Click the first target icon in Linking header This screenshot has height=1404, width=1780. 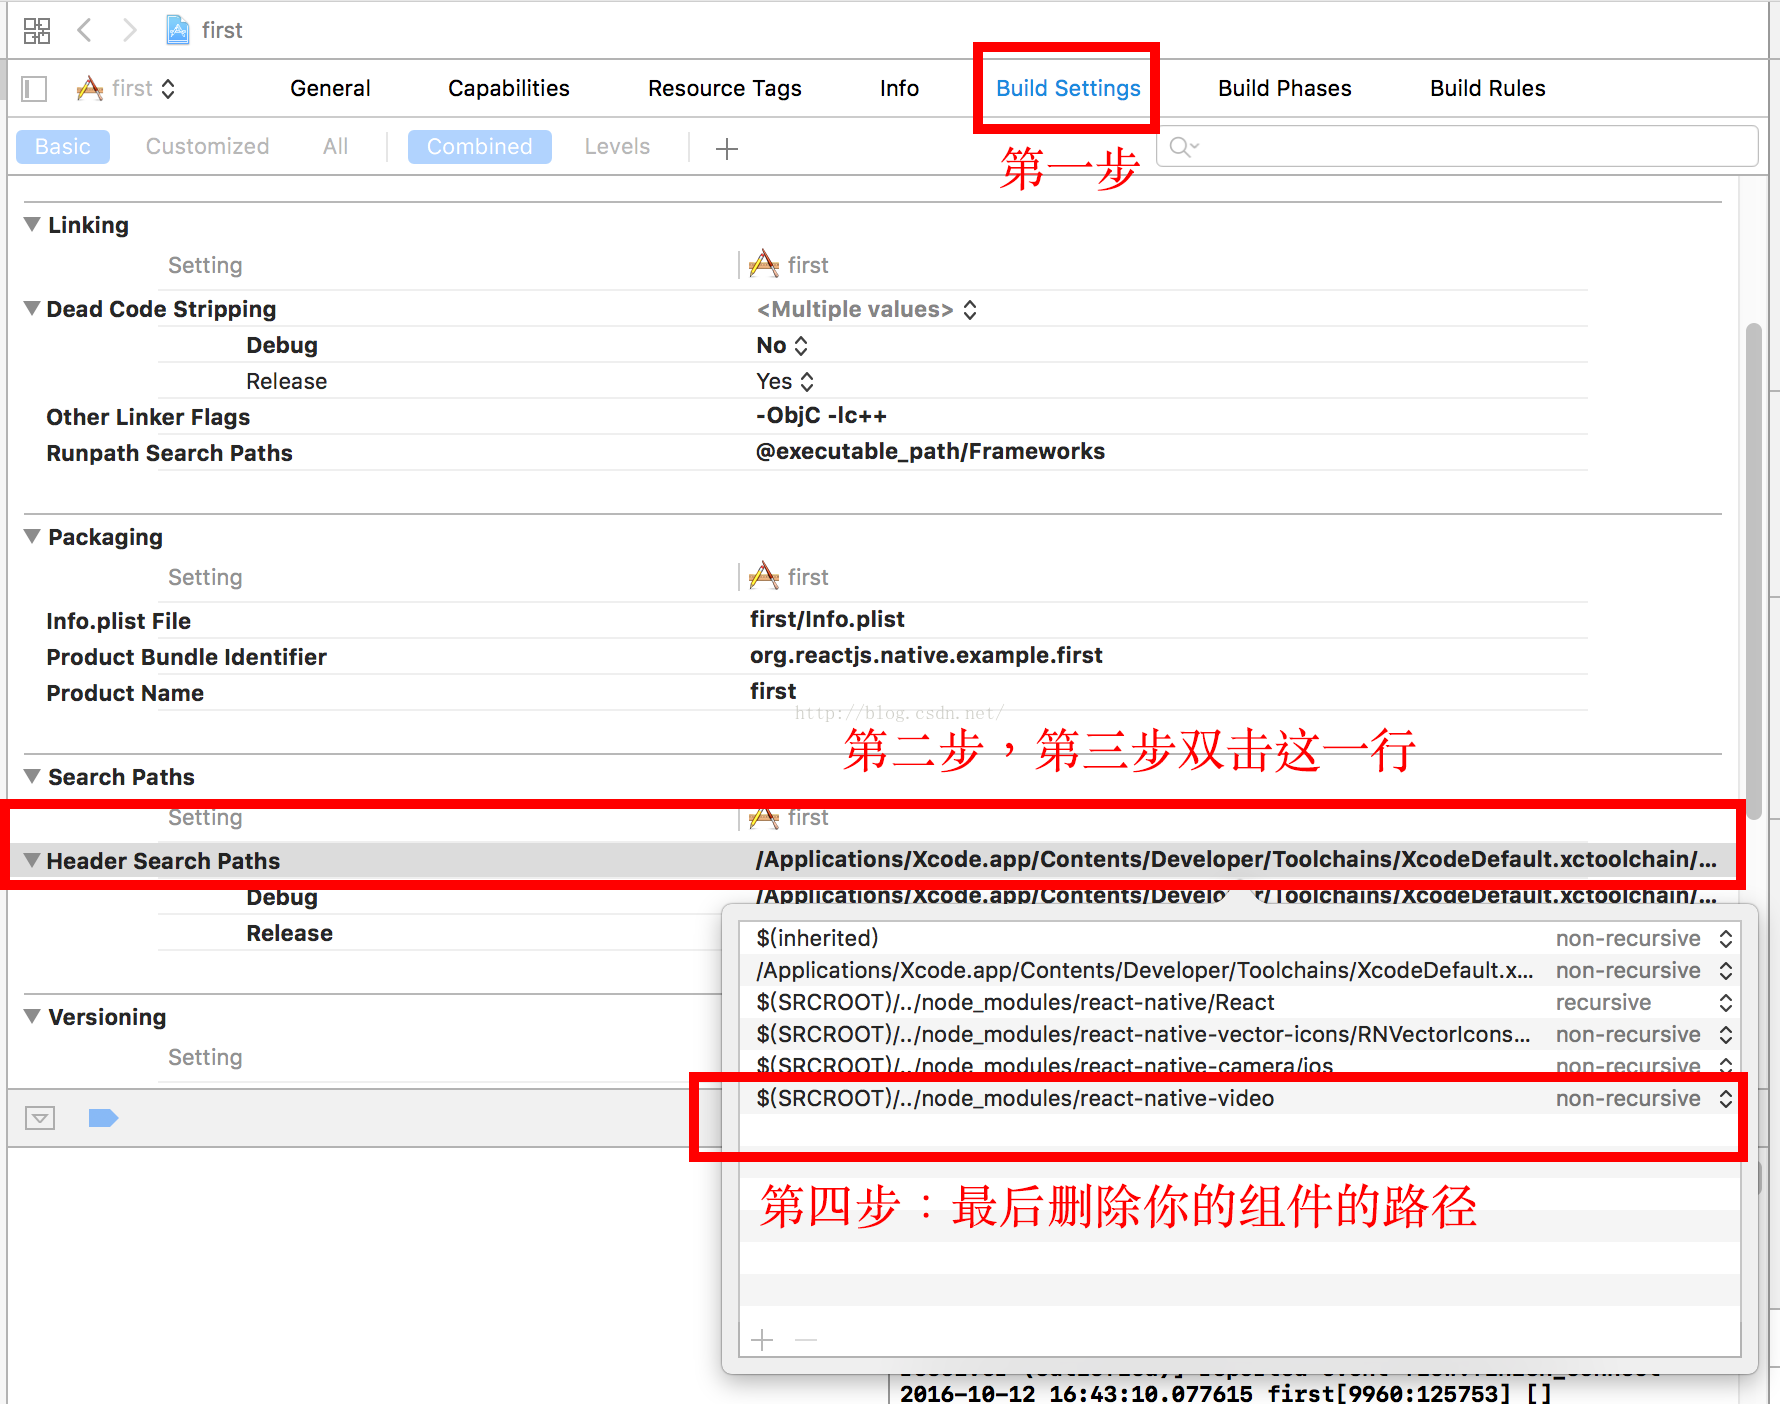coord(764,264)
